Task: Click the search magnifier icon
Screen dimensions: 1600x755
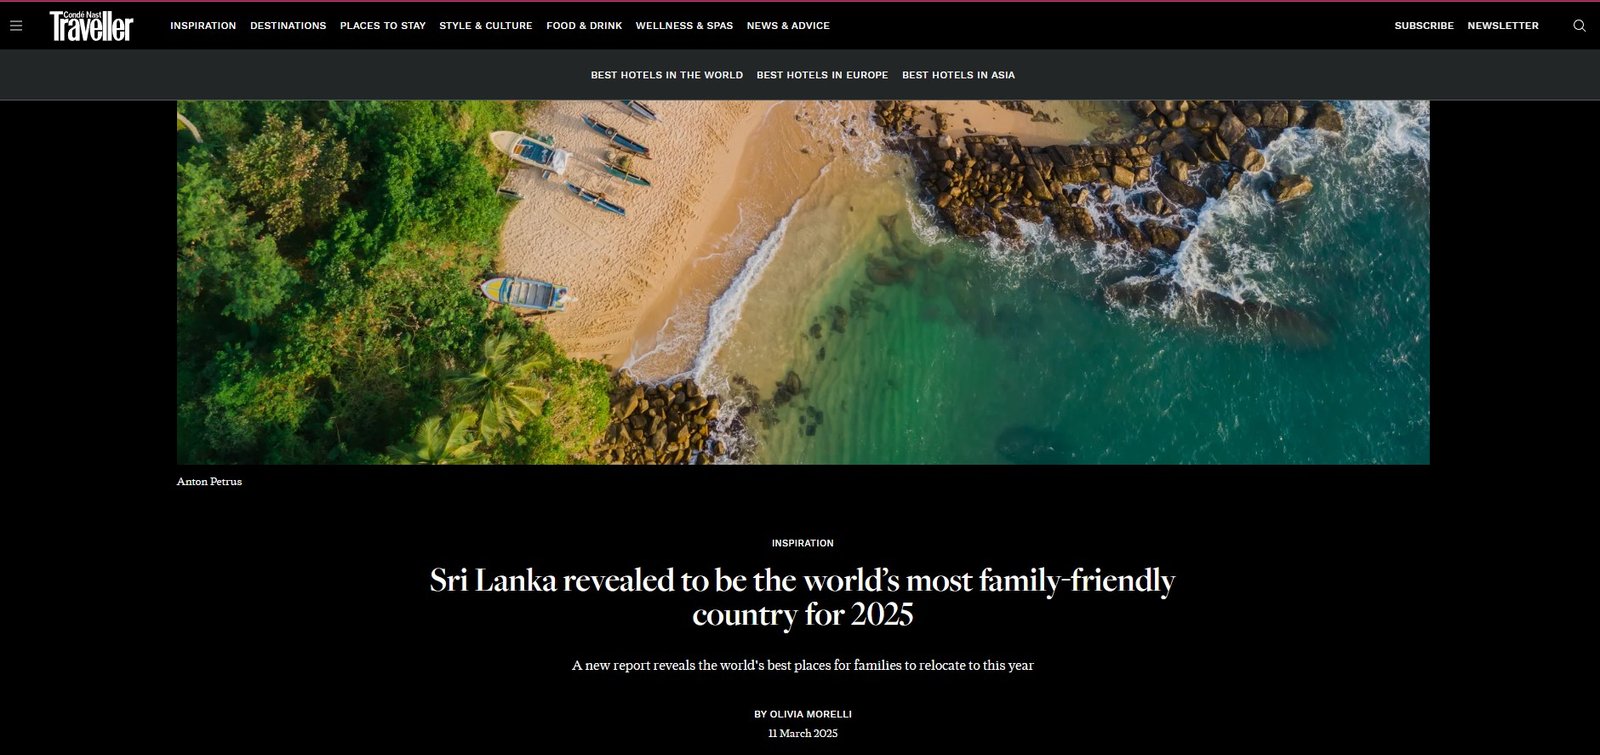Action: [1579, 26]
